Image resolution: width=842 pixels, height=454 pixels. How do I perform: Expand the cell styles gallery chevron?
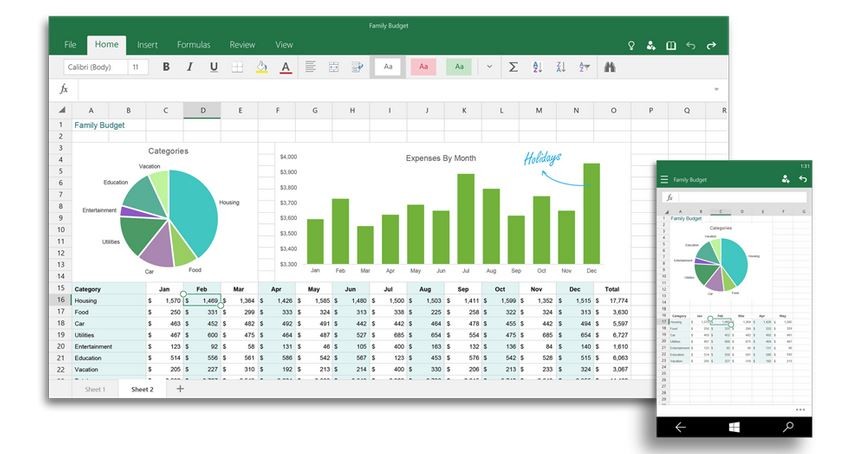point(489,67)
